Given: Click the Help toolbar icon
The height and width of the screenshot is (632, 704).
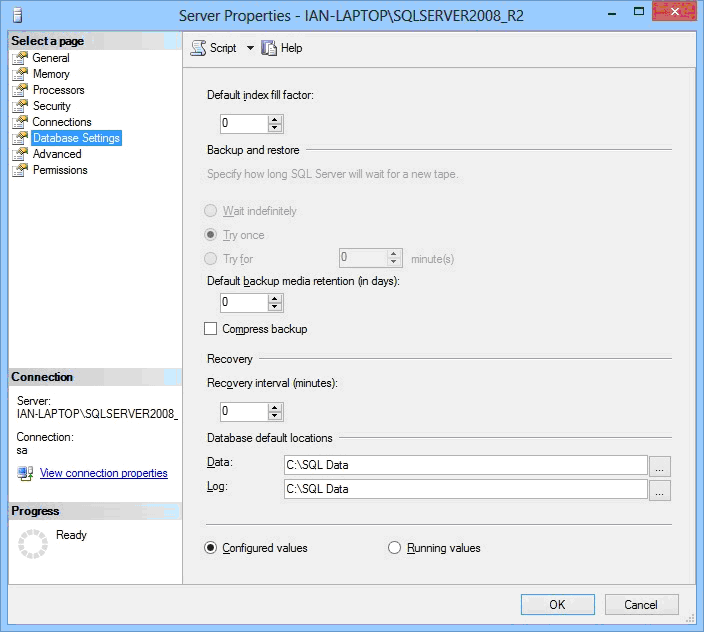Looking at the screenshot, I should coord(269,48).
